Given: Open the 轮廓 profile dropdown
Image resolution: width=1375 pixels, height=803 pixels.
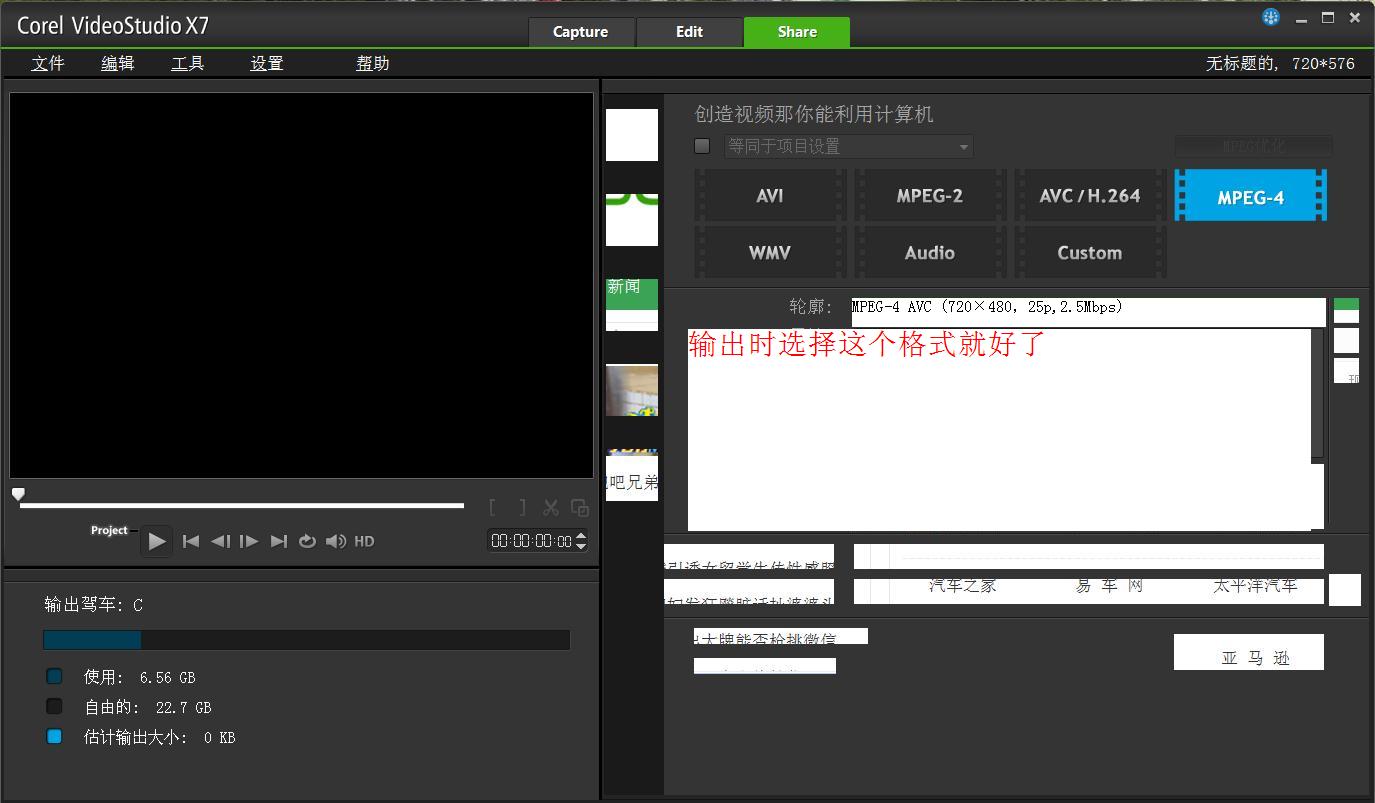Looking at the screenshot, I should (1089, 311).
